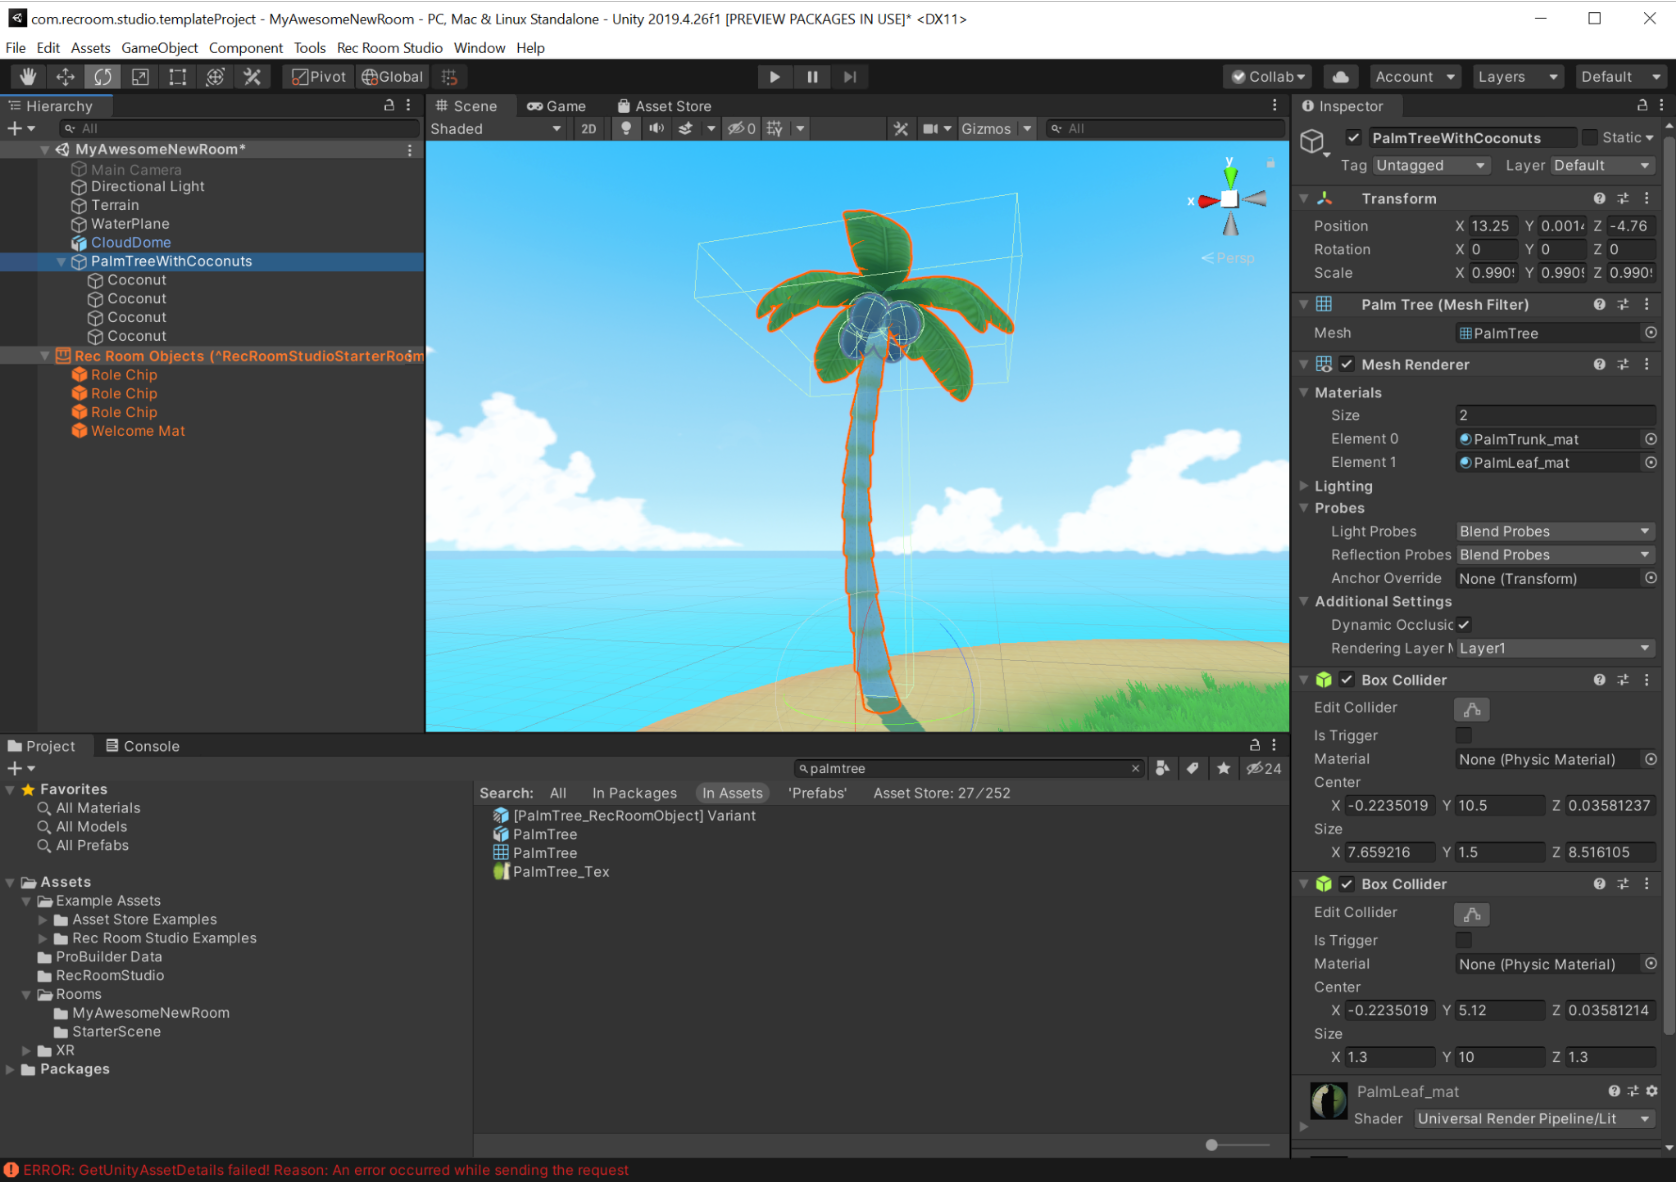Image resolution: width=1676 pixels, height=1182 pixels.
Task: Open the Layers dropdown in the toolbar
Action: tap(1517, 77)
